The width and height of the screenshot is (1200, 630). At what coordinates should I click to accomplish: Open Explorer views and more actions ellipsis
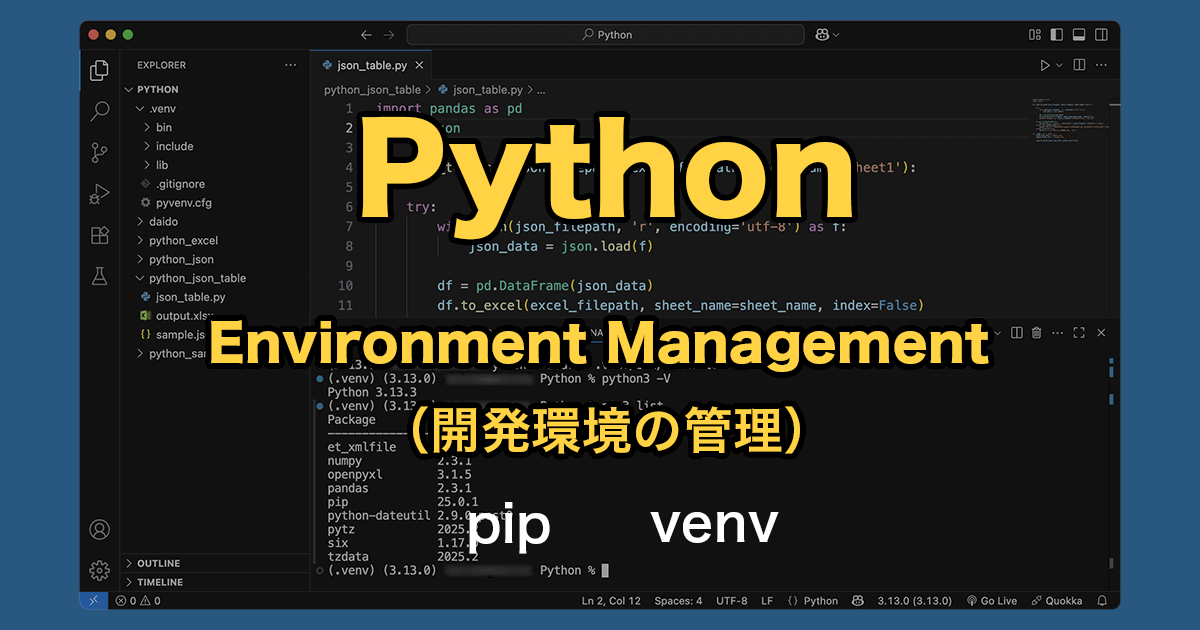tap(291, 65)
